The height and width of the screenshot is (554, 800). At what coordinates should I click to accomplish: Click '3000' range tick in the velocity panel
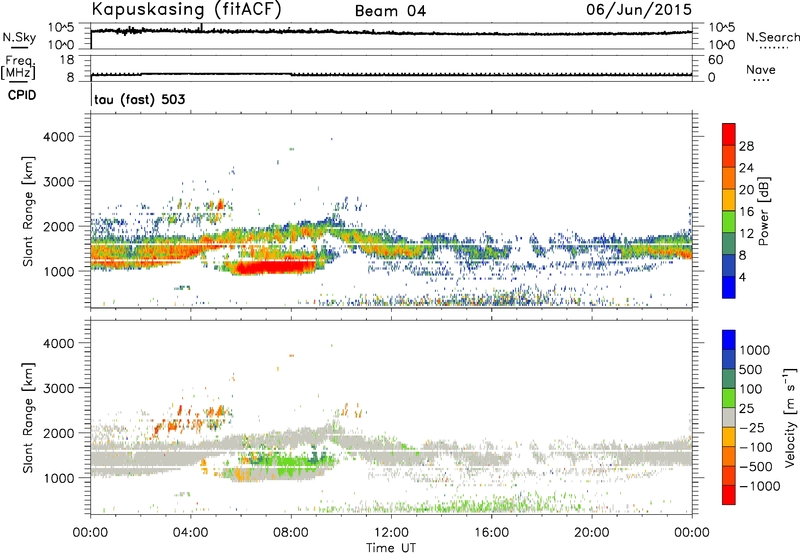point(59,388)
